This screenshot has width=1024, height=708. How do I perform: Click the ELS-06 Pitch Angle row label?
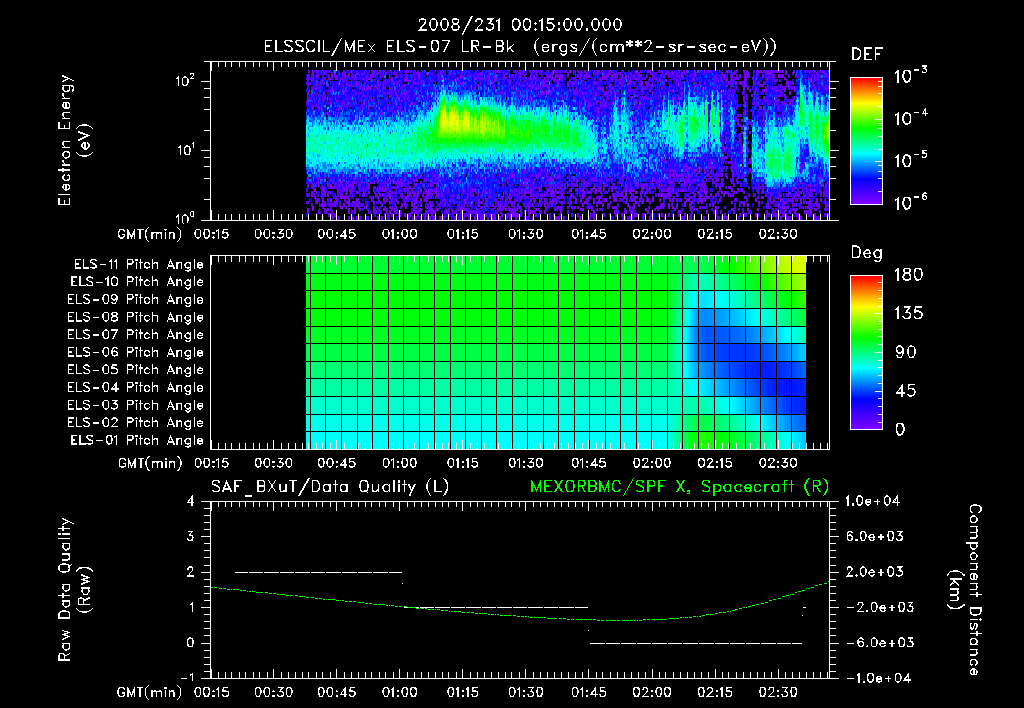coord(136,353)
